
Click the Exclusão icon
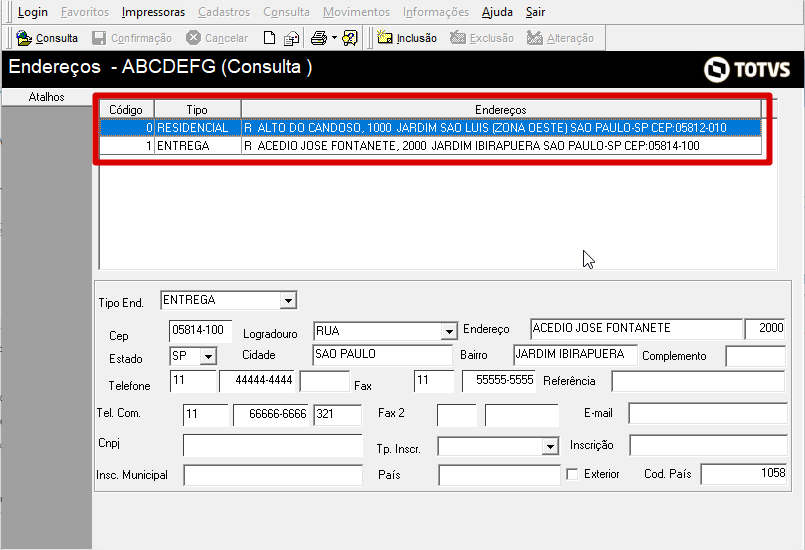tap(457, 37)
